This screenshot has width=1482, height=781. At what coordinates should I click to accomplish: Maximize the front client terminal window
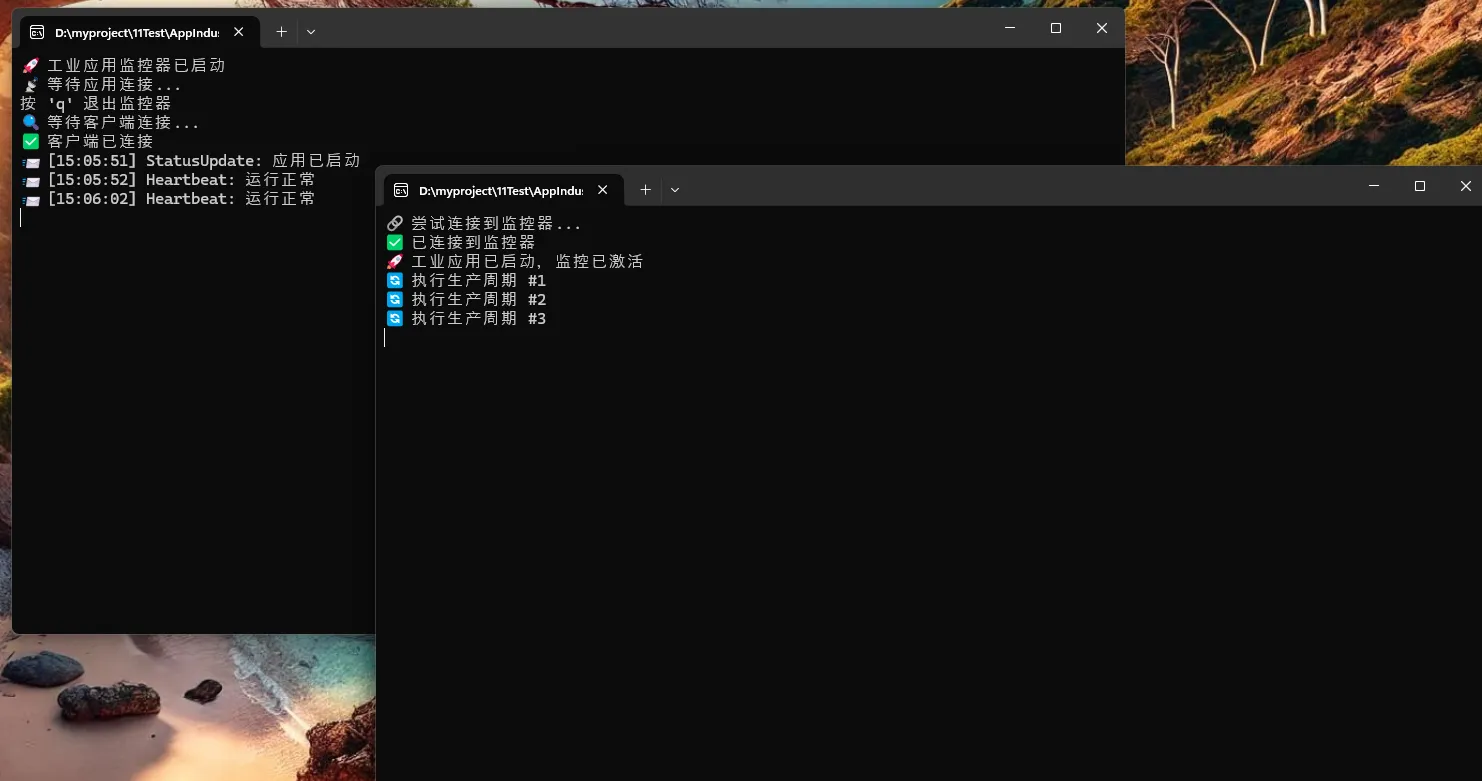point(1419,186)
